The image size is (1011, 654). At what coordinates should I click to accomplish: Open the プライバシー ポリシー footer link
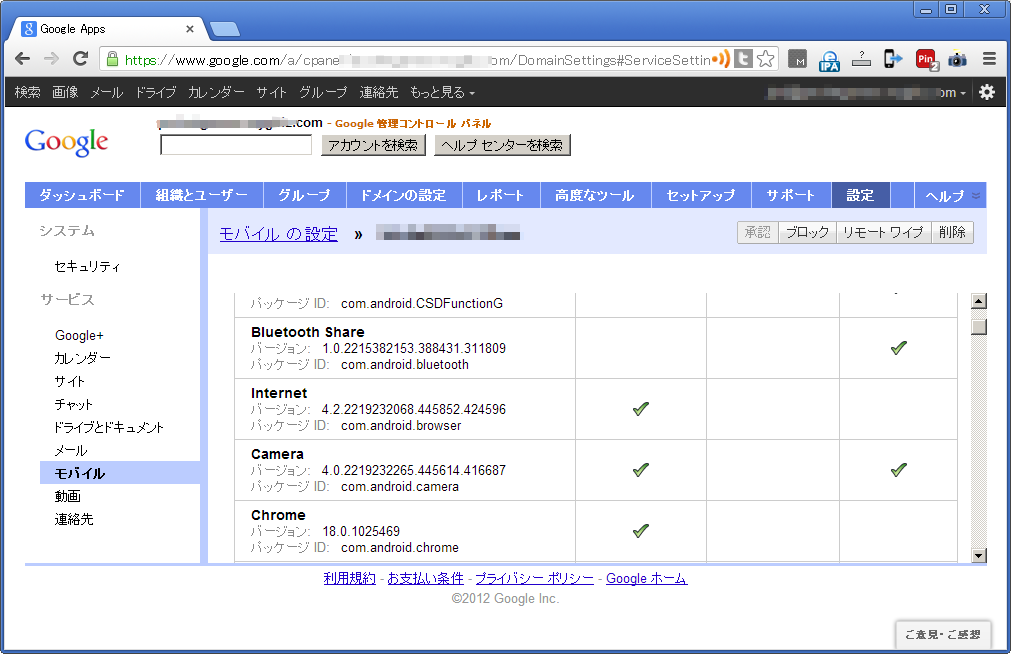[x=535, y=579]
